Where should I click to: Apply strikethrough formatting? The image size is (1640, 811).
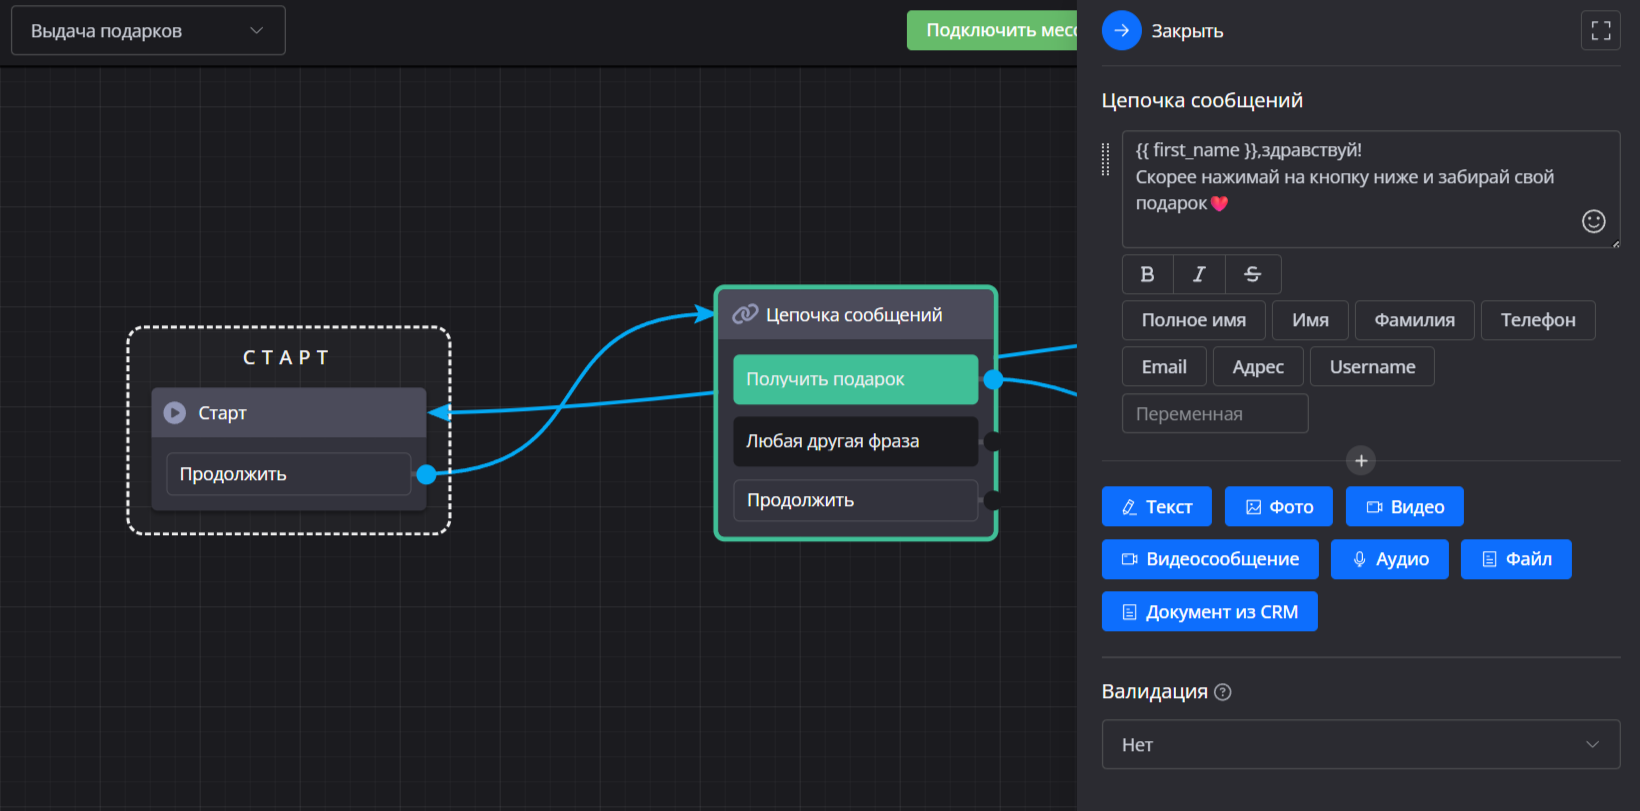tap(1252, 274)
